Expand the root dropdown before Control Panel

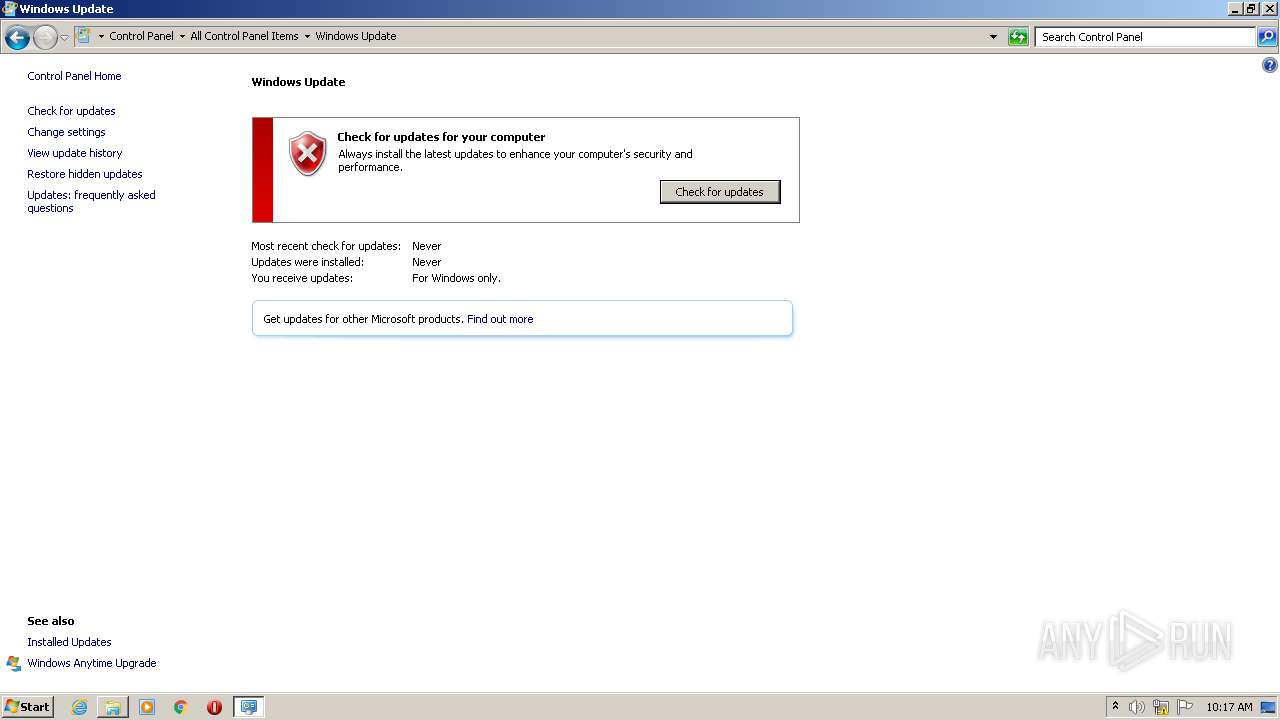tap(100, 36)
